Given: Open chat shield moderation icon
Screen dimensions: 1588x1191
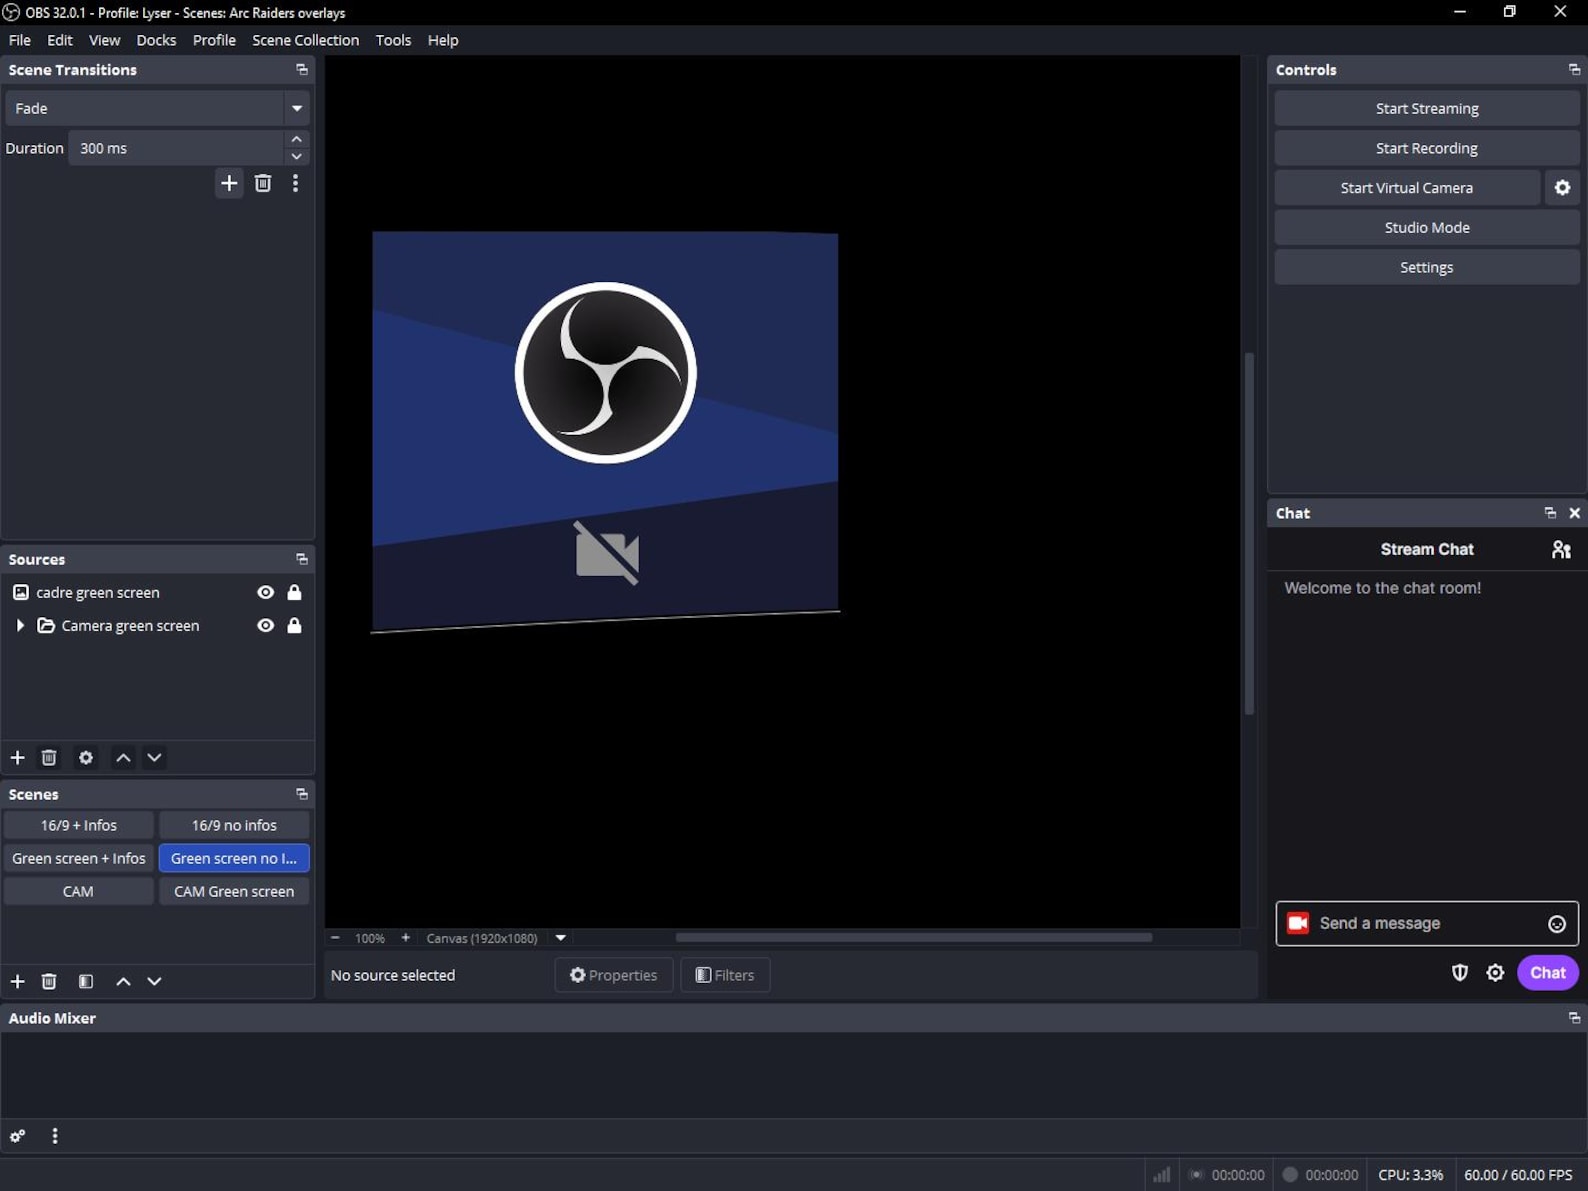Looking at the screenshot, I should tap(1460, 972).
